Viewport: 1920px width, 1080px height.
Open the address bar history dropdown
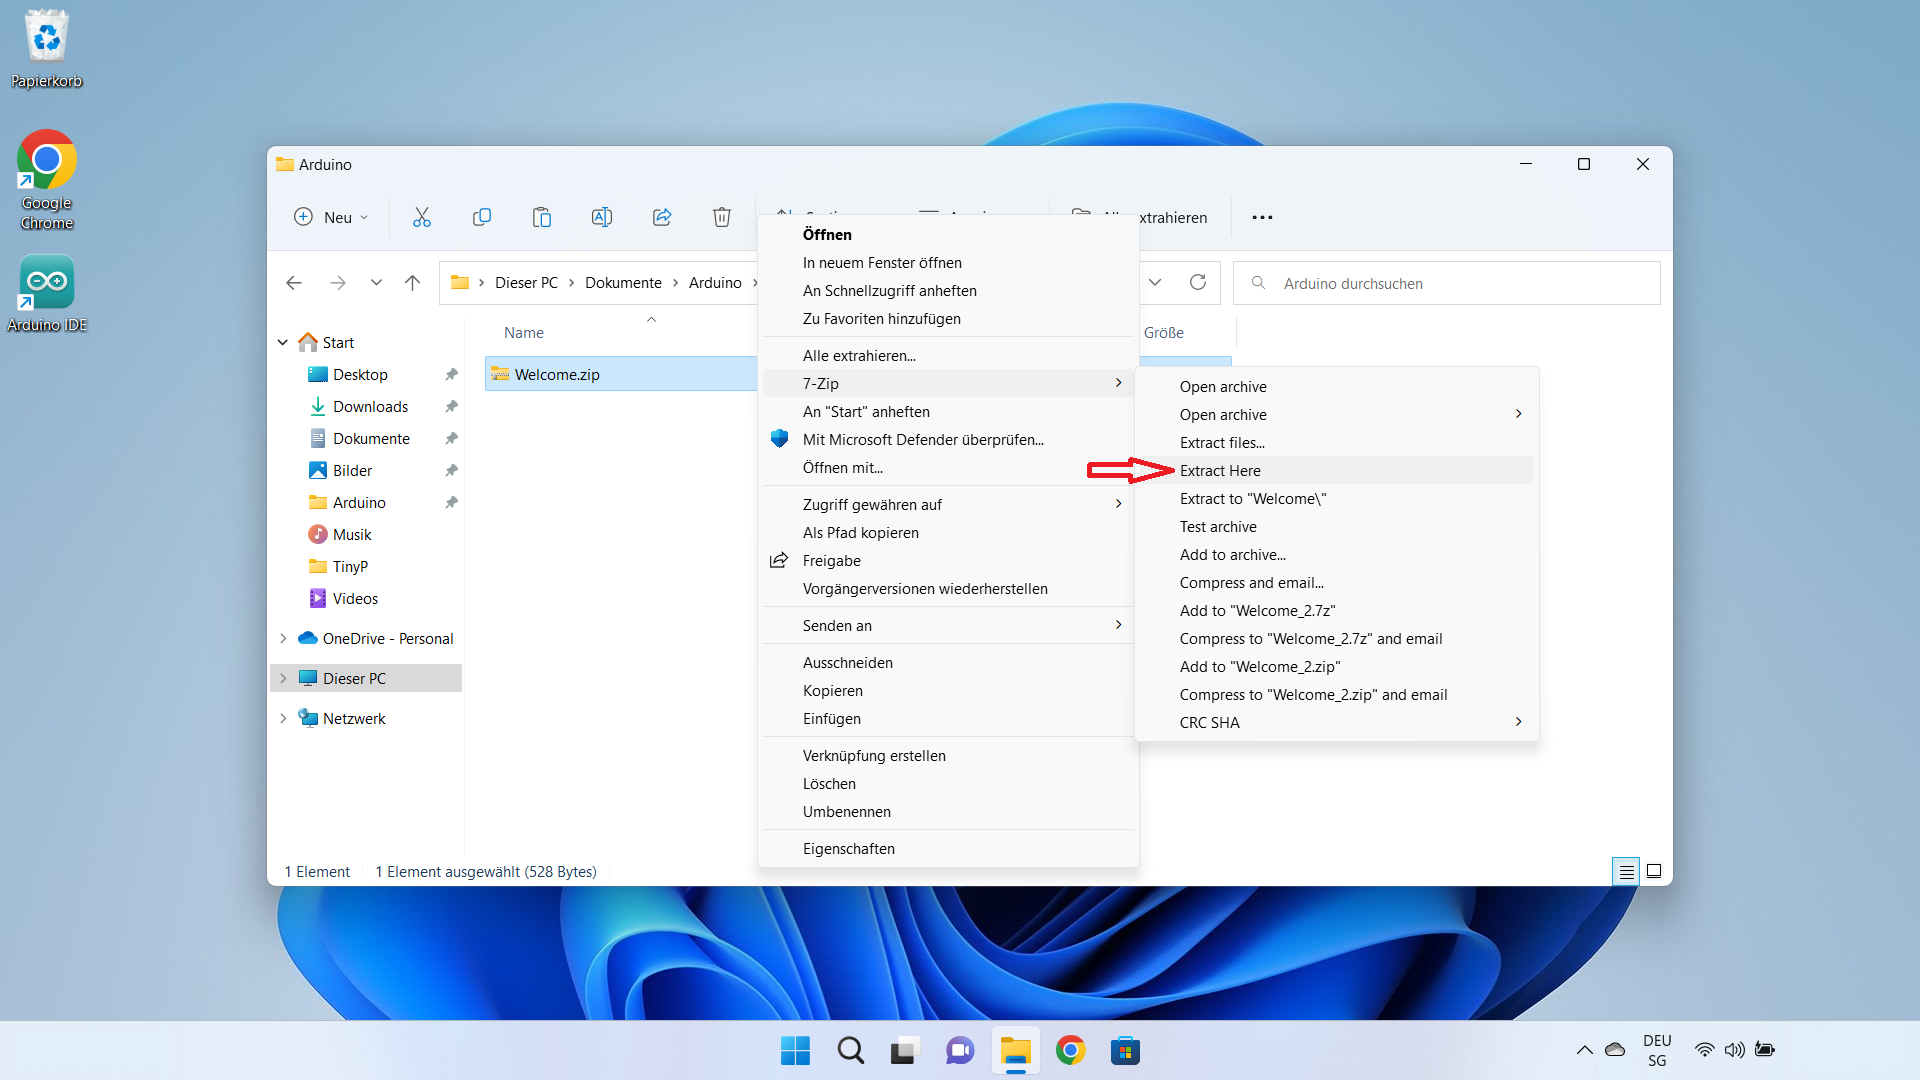coord(1155,282)
